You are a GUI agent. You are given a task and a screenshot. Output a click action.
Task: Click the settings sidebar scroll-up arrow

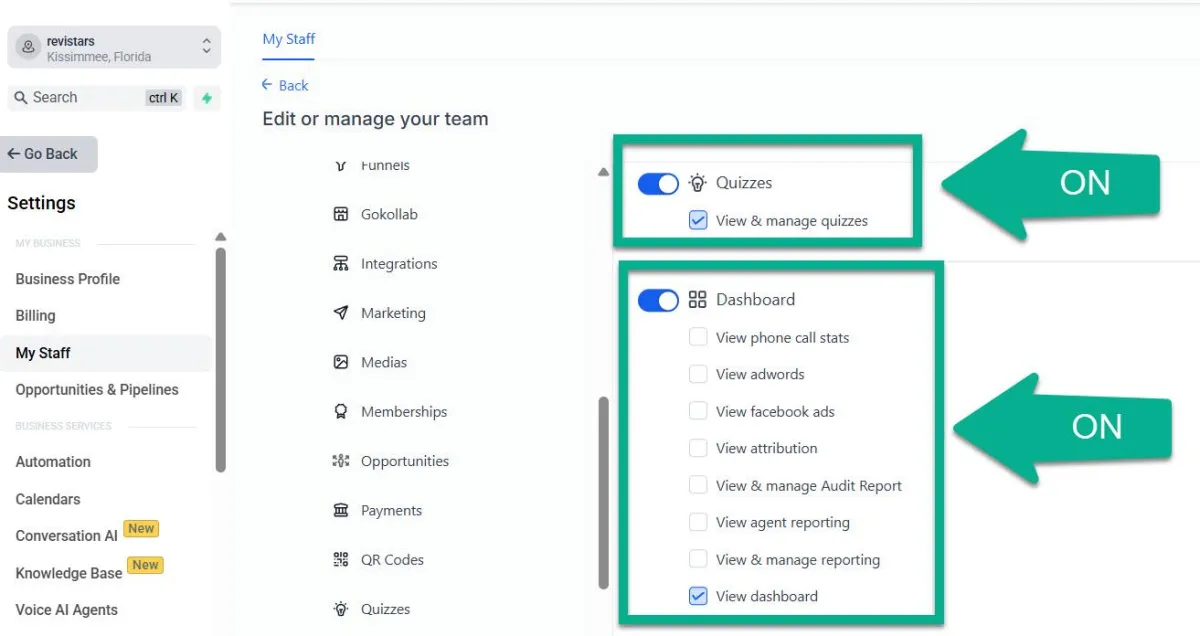coord(221,237)
